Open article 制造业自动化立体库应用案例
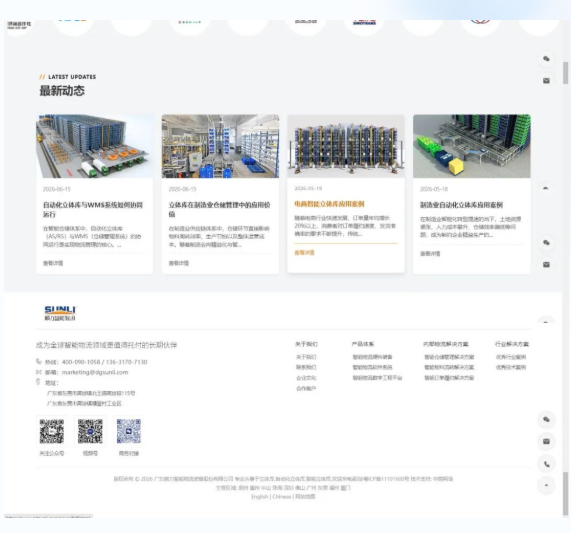The height and width of the screenshot is (533, 571). tap(461, 205)
